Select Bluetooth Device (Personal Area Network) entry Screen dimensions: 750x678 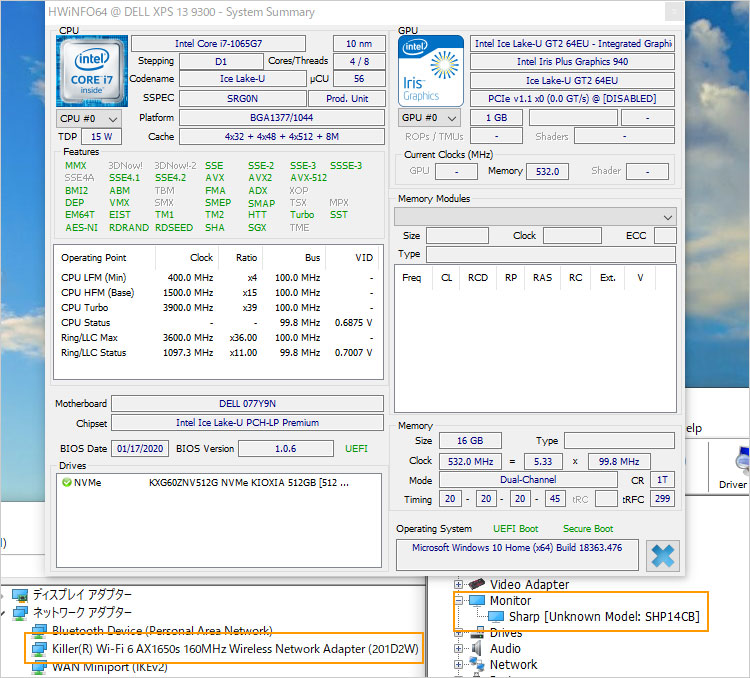[162, 631]
